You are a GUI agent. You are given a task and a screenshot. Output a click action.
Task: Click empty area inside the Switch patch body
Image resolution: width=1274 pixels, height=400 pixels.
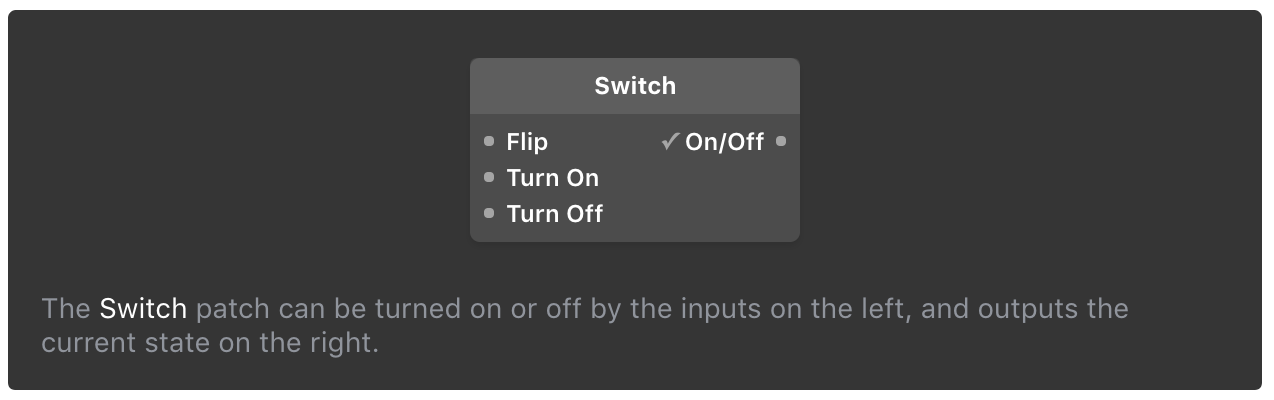tap(700, 200)
